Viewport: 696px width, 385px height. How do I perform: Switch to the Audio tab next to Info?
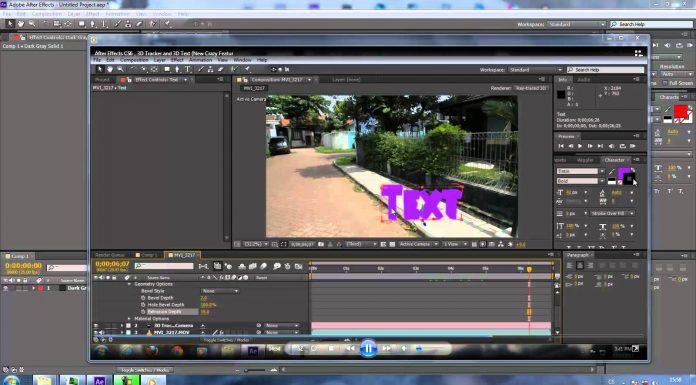(584, 79)
